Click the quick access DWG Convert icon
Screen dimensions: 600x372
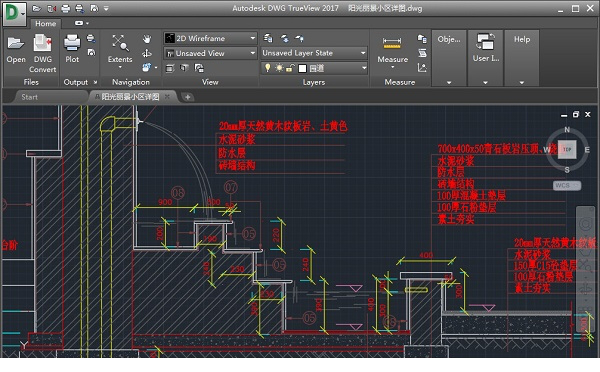(51, 8)
